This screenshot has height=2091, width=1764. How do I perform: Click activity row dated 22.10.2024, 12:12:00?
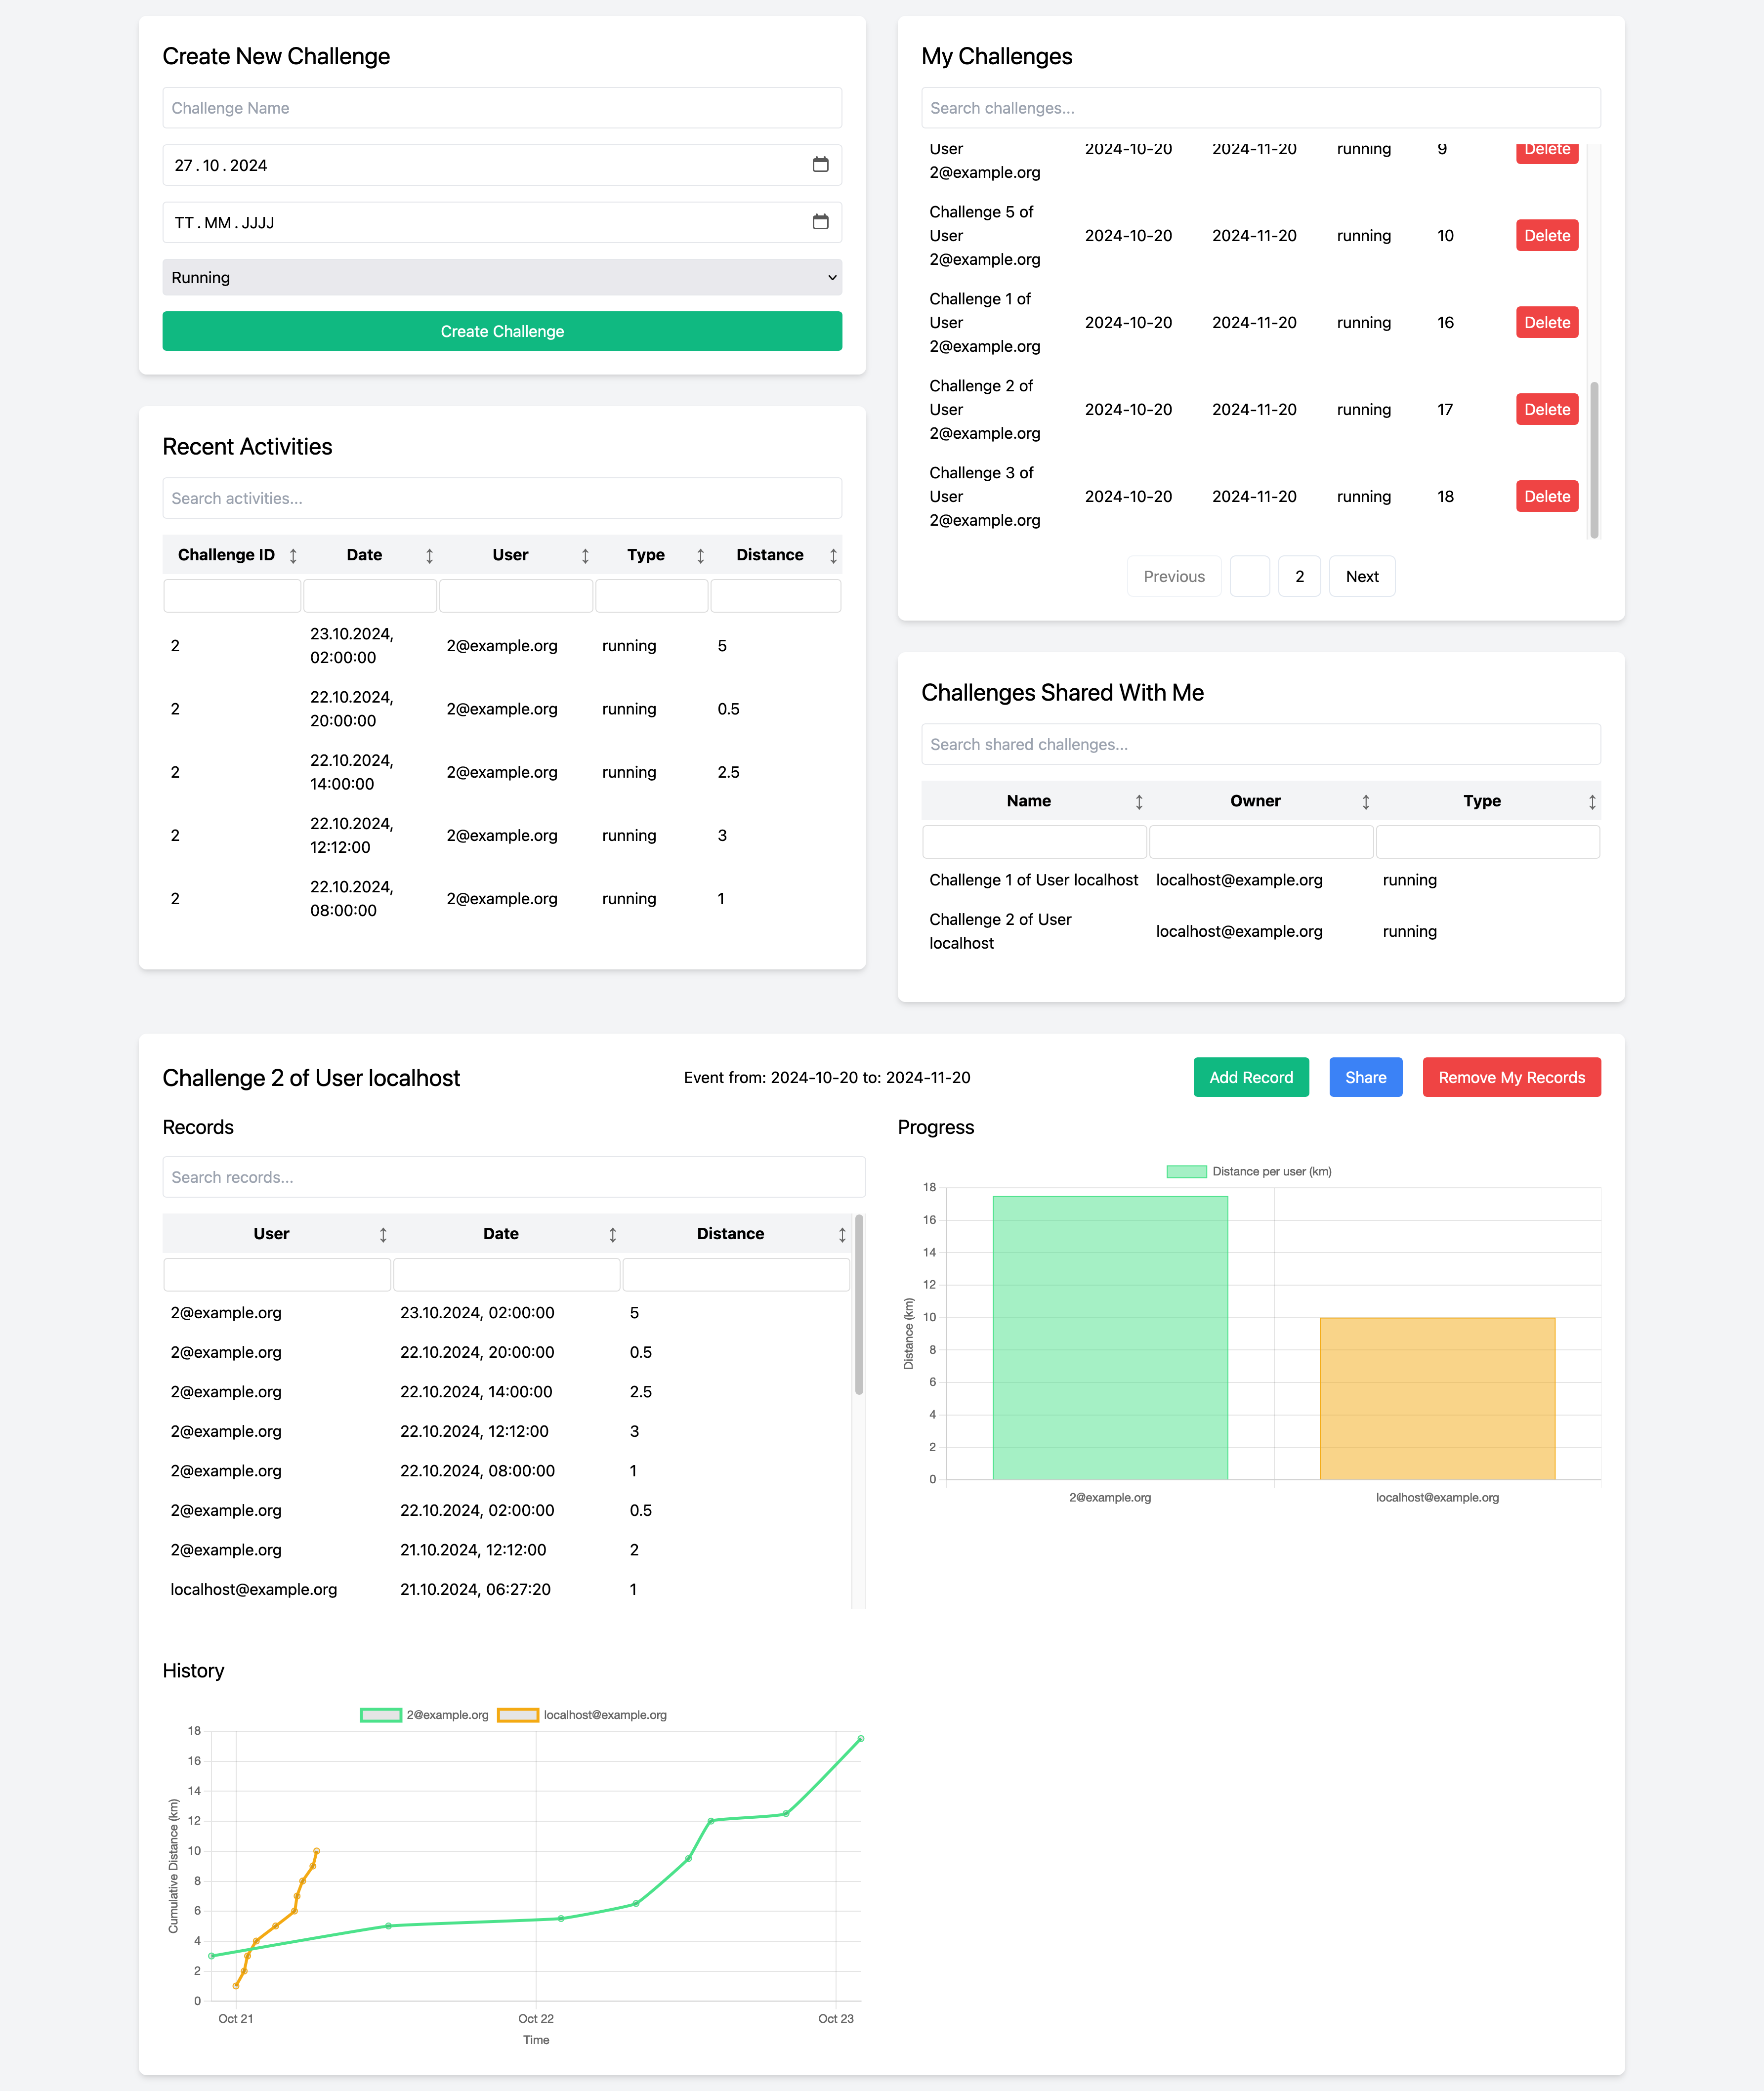point(502,835)
